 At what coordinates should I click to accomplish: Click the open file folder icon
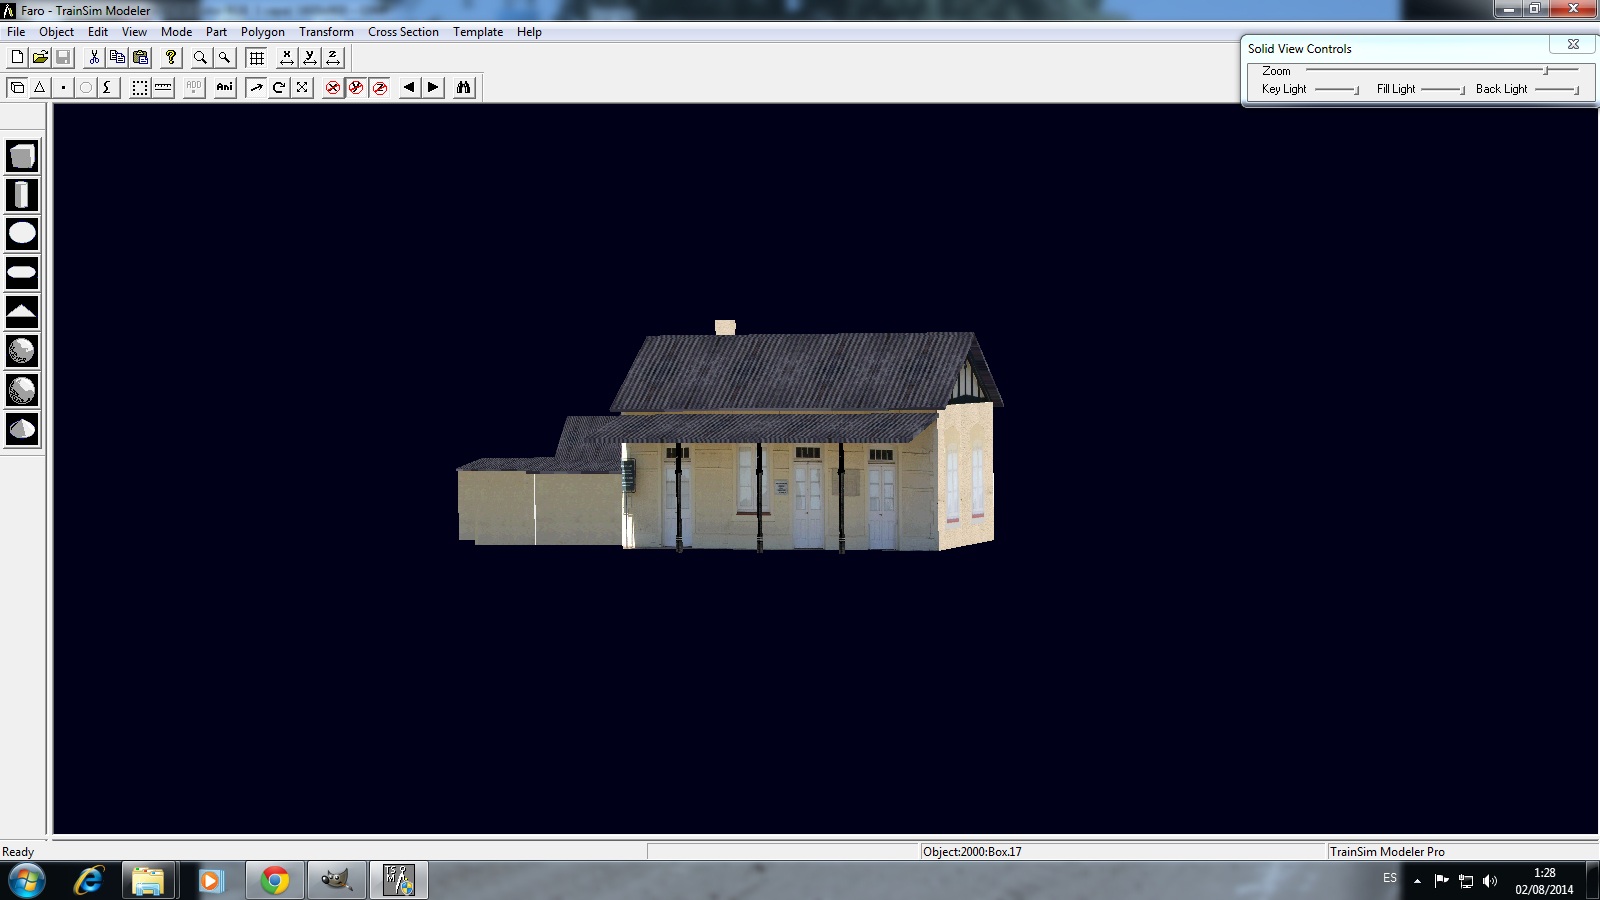40,58
